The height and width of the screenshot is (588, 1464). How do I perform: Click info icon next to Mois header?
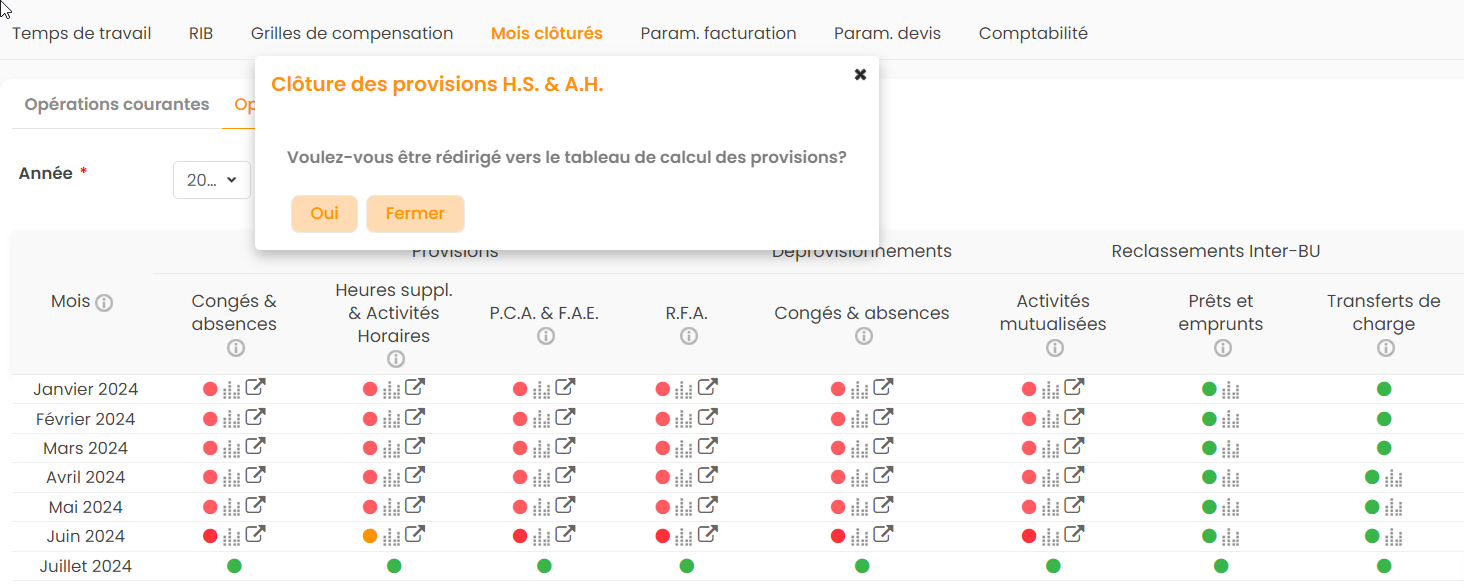[x=104, y=302]
